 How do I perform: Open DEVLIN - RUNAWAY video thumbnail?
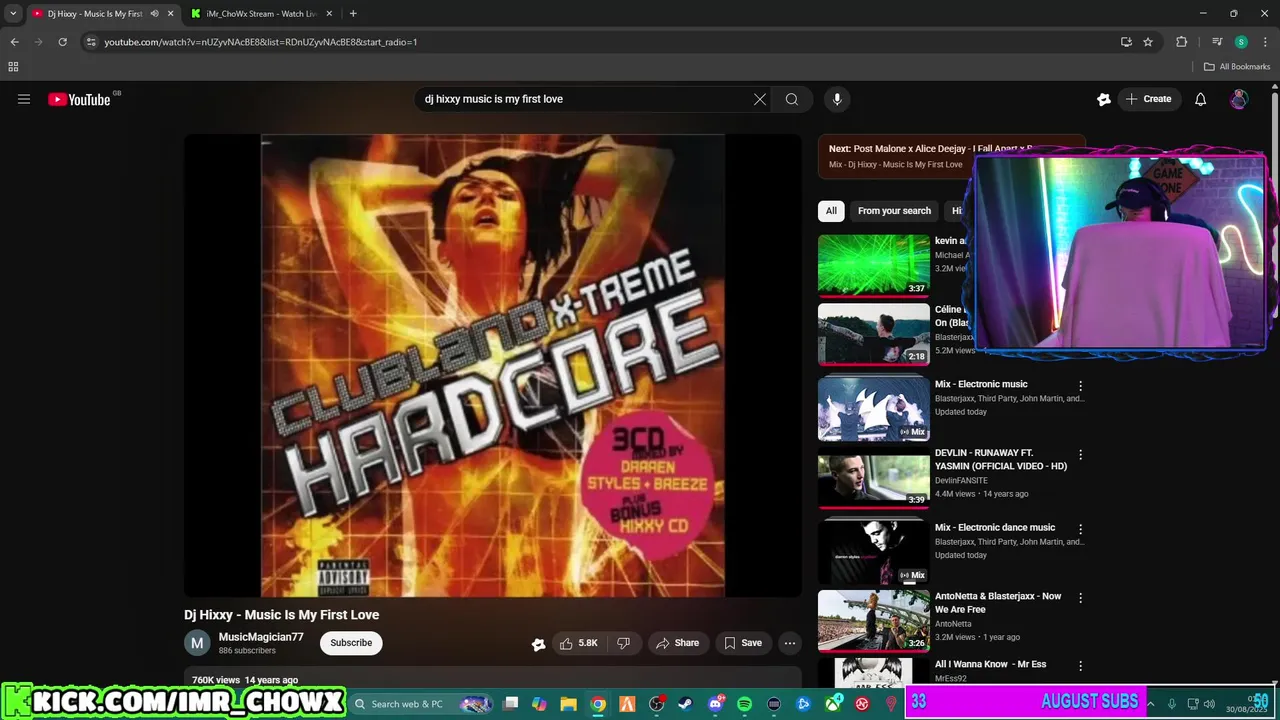[874, 480]
